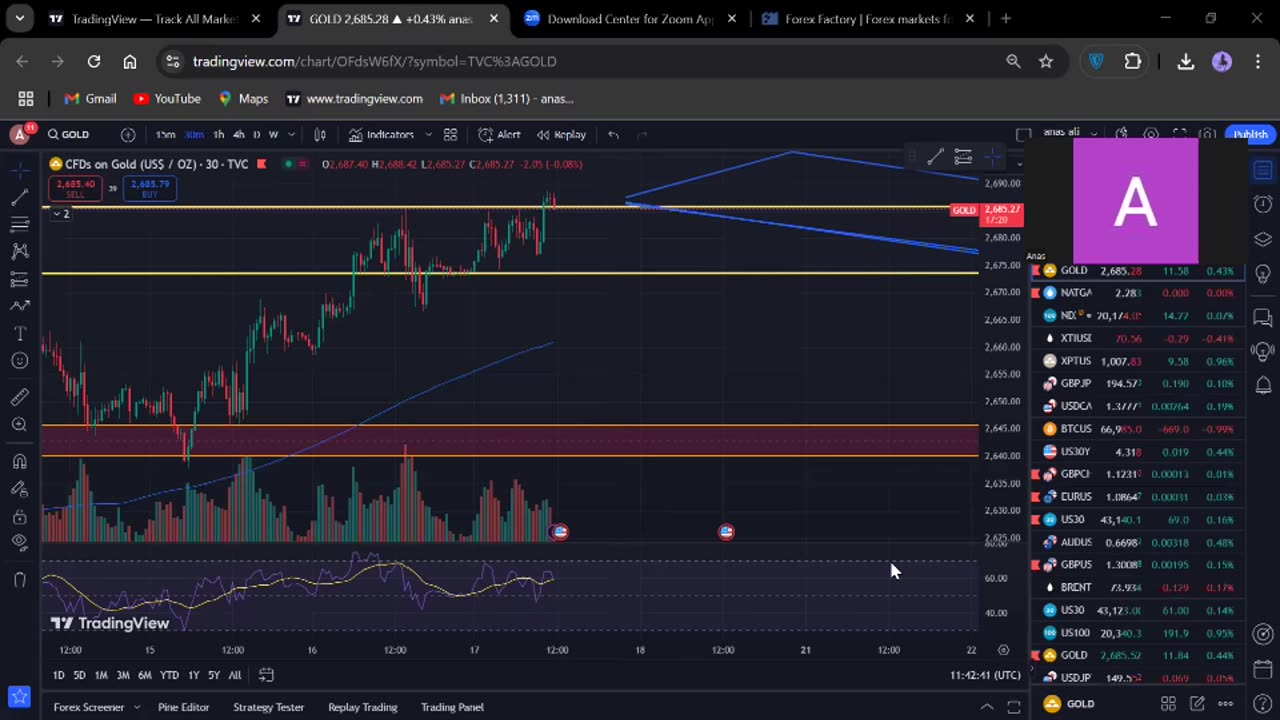1280x720 pixels.
Task: Toggle hide all drawings eye icon
Action: pos(19,543)
